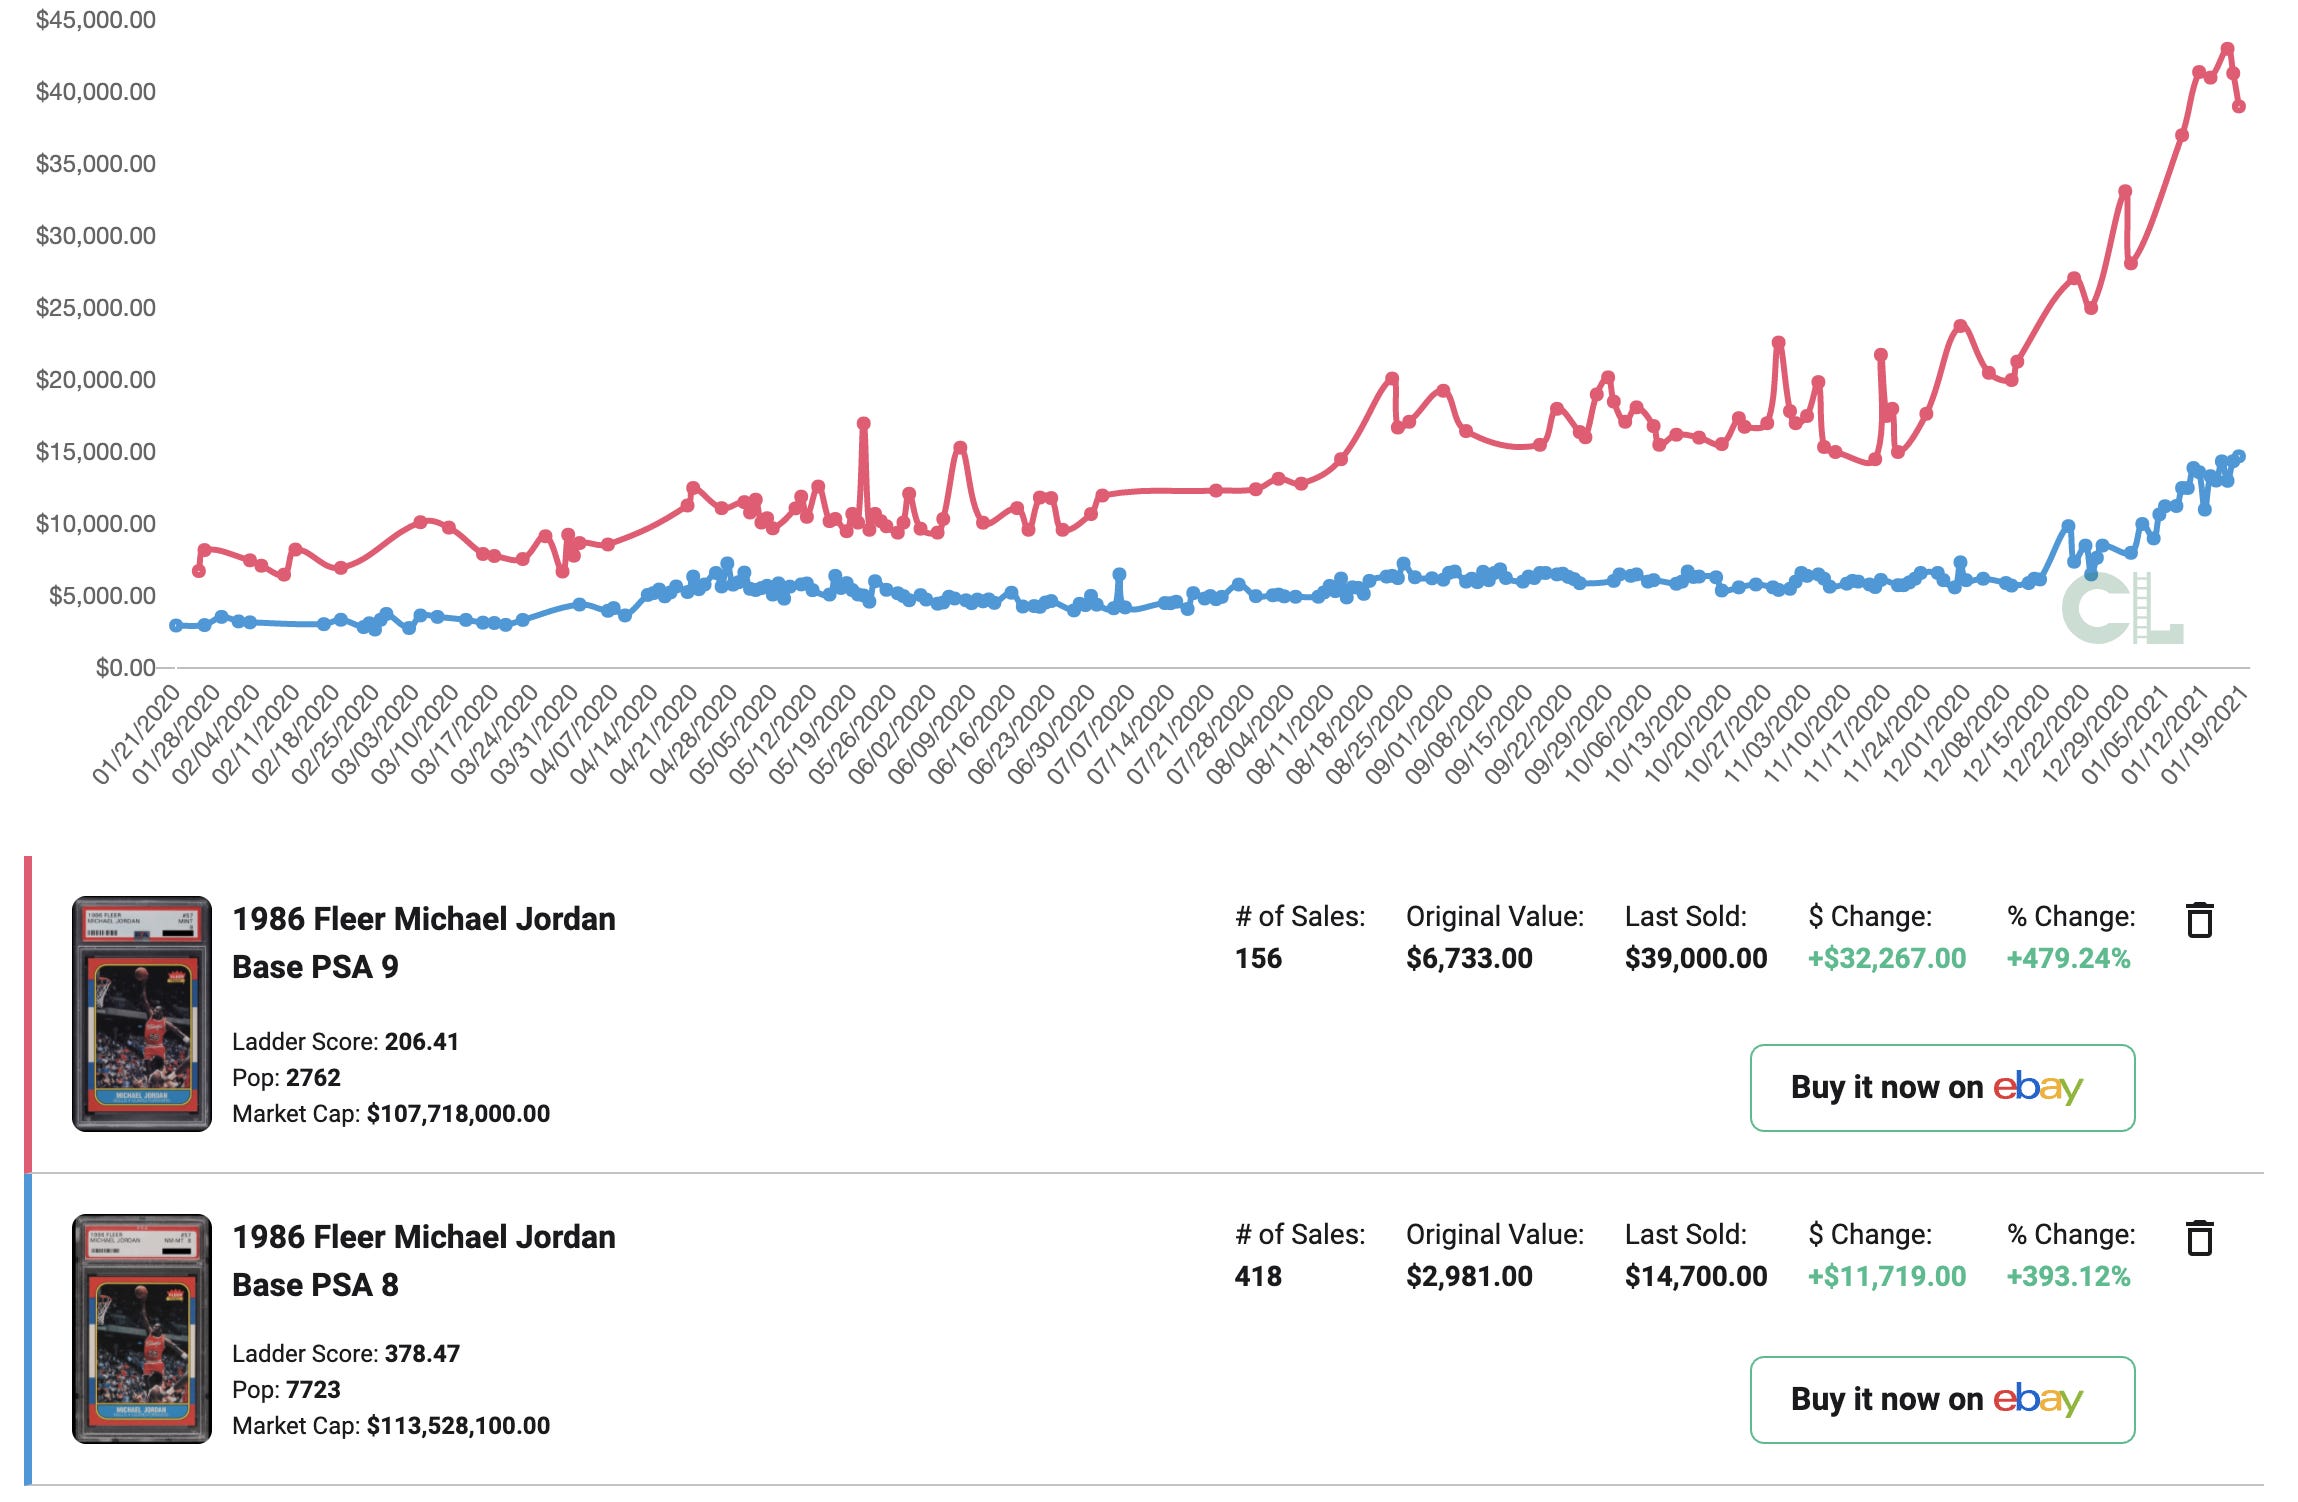2298x1502 pixels.
Task: Click the Ladder Score 378.47 text
Action: (x=346, y=1354)
